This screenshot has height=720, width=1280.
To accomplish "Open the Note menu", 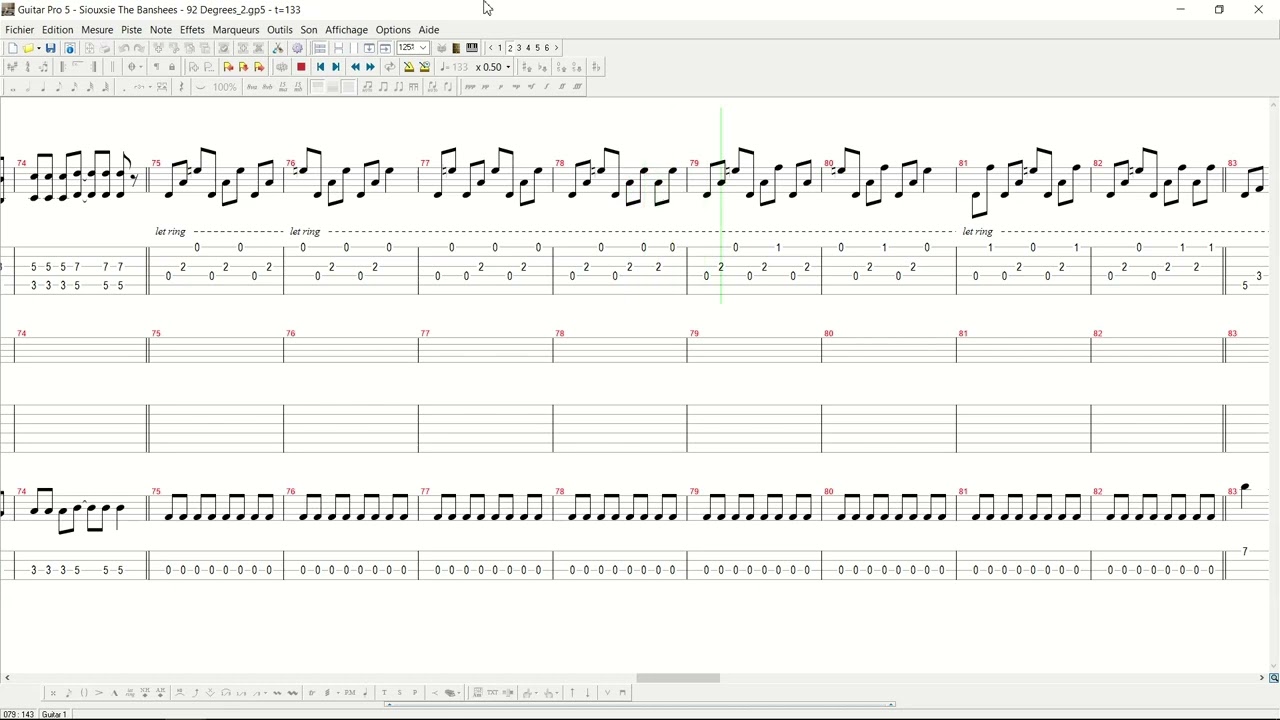I will pyautogui.click(x=161, y=30).
